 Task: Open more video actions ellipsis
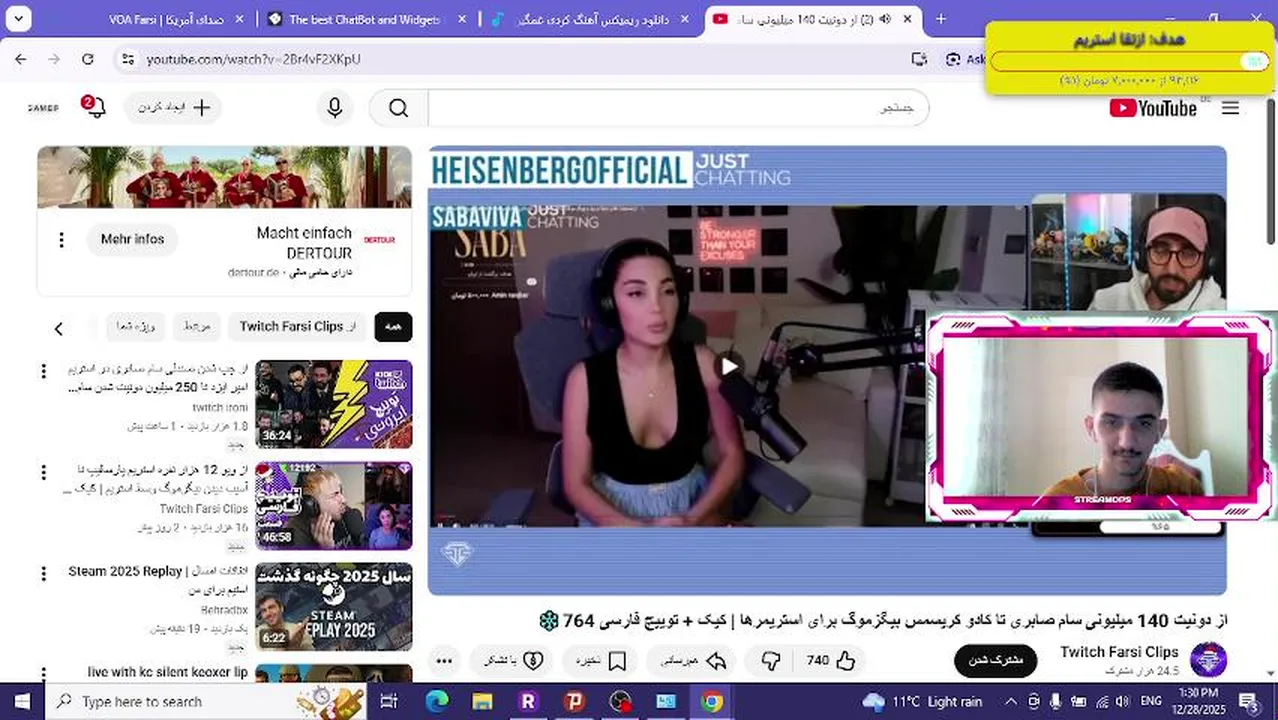[x=445, y=660]
